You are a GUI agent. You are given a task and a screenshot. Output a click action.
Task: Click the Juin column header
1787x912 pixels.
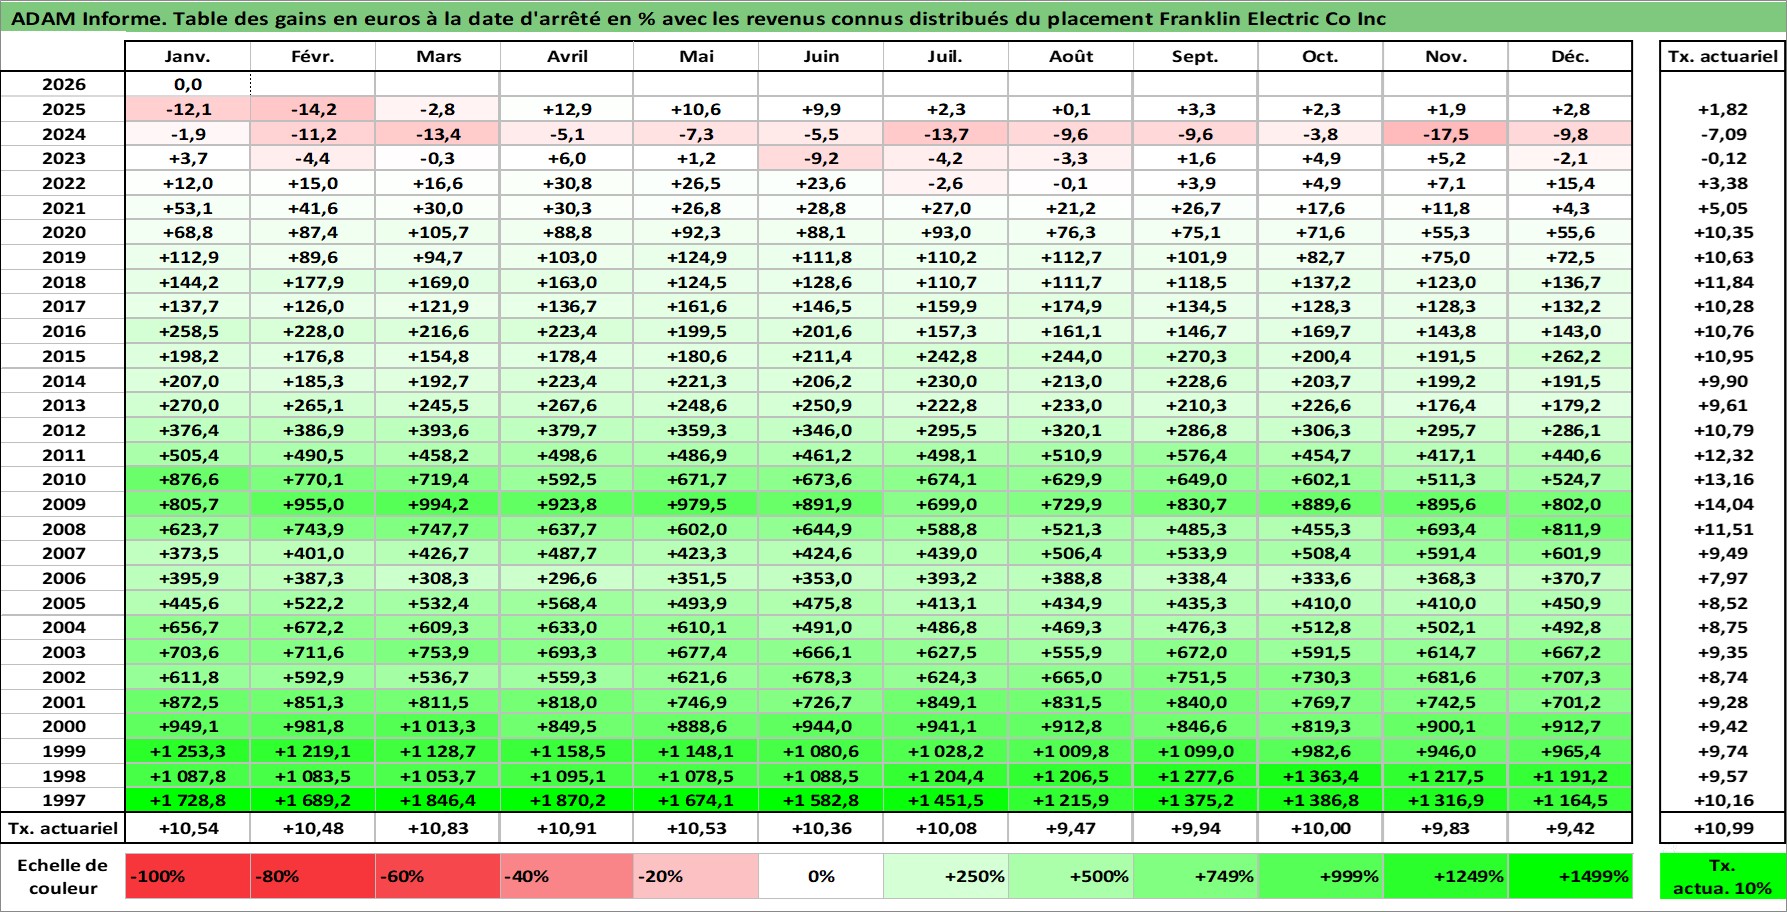click(821, 56)
